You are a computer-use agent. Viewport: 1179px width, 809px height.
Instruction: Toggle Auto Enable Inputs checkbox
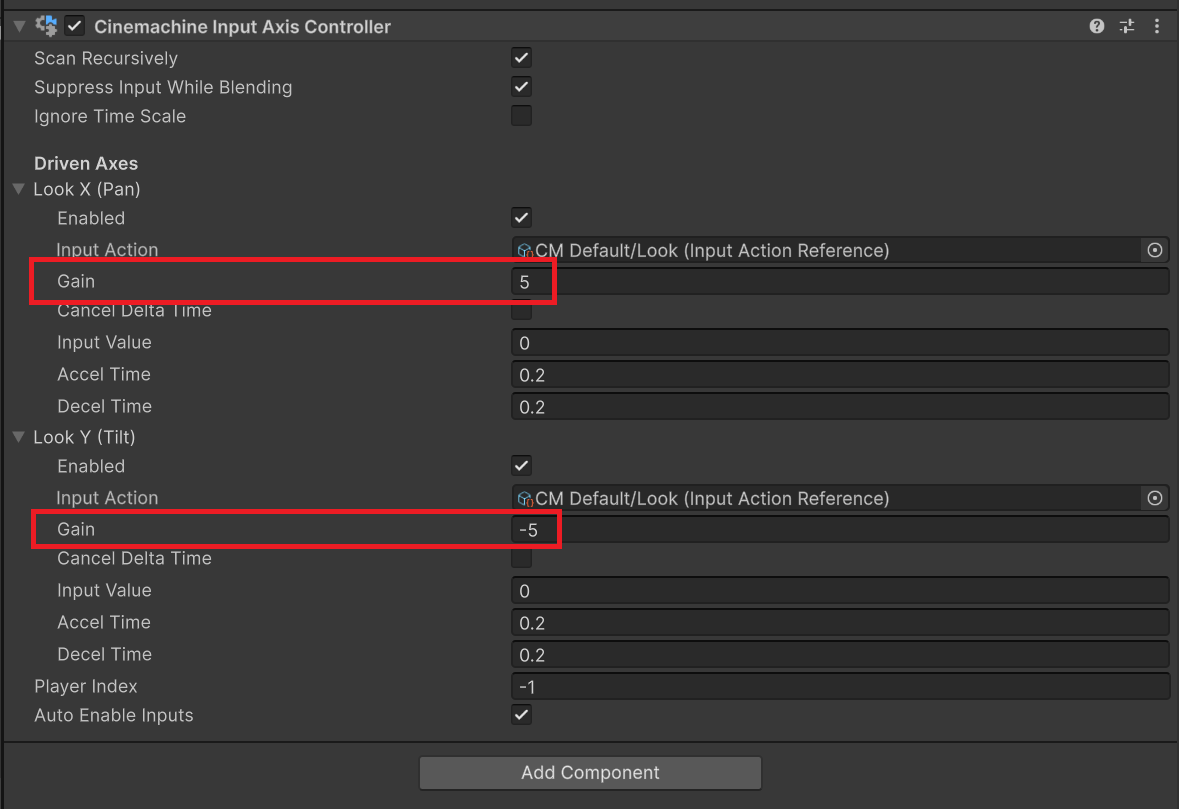[x=521, y=715]
